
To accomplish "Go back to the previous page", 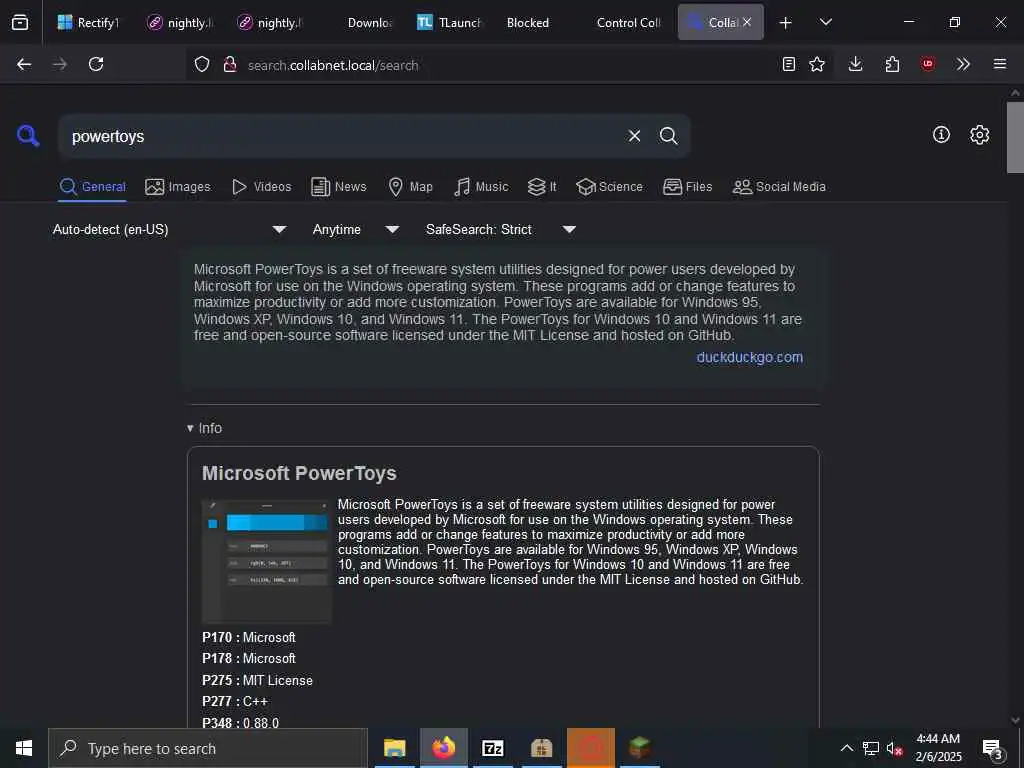I will point(24,64).
